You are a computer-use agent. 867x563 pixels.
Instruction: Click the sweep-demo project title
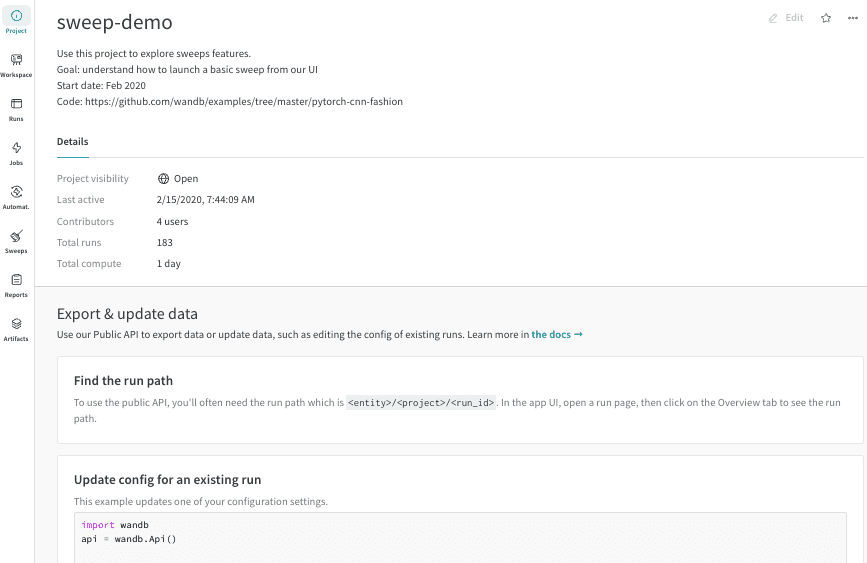[x=114, y=22]
